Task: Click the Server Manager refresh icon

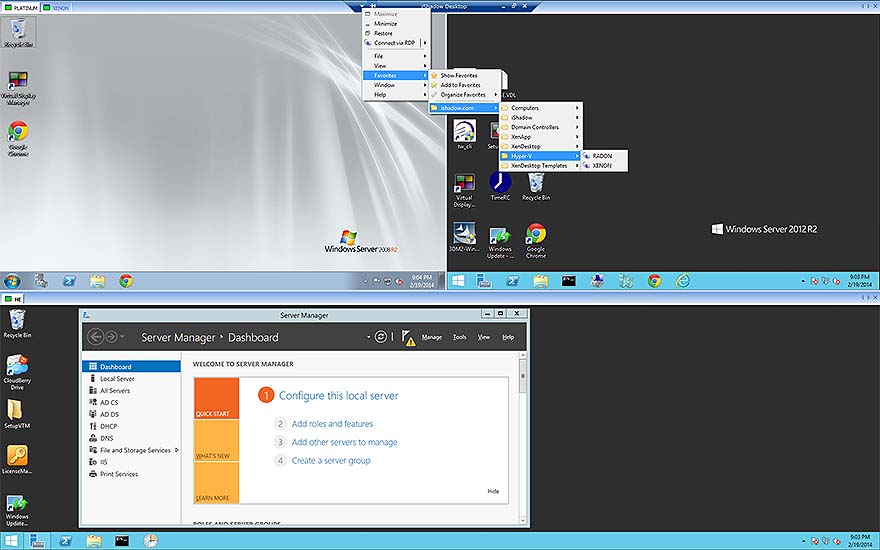Action: 381,337
